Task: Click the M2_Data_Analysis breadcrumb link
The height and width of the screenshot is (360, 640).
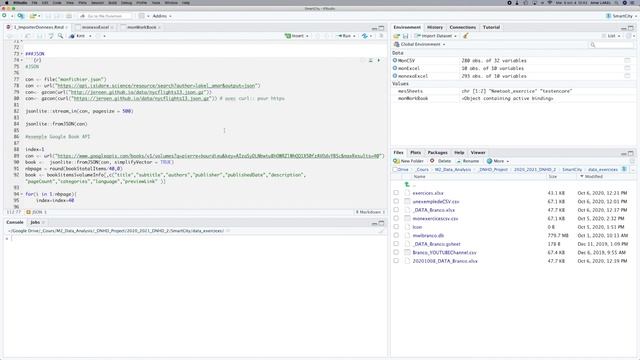Action: [x=453, y=169]
